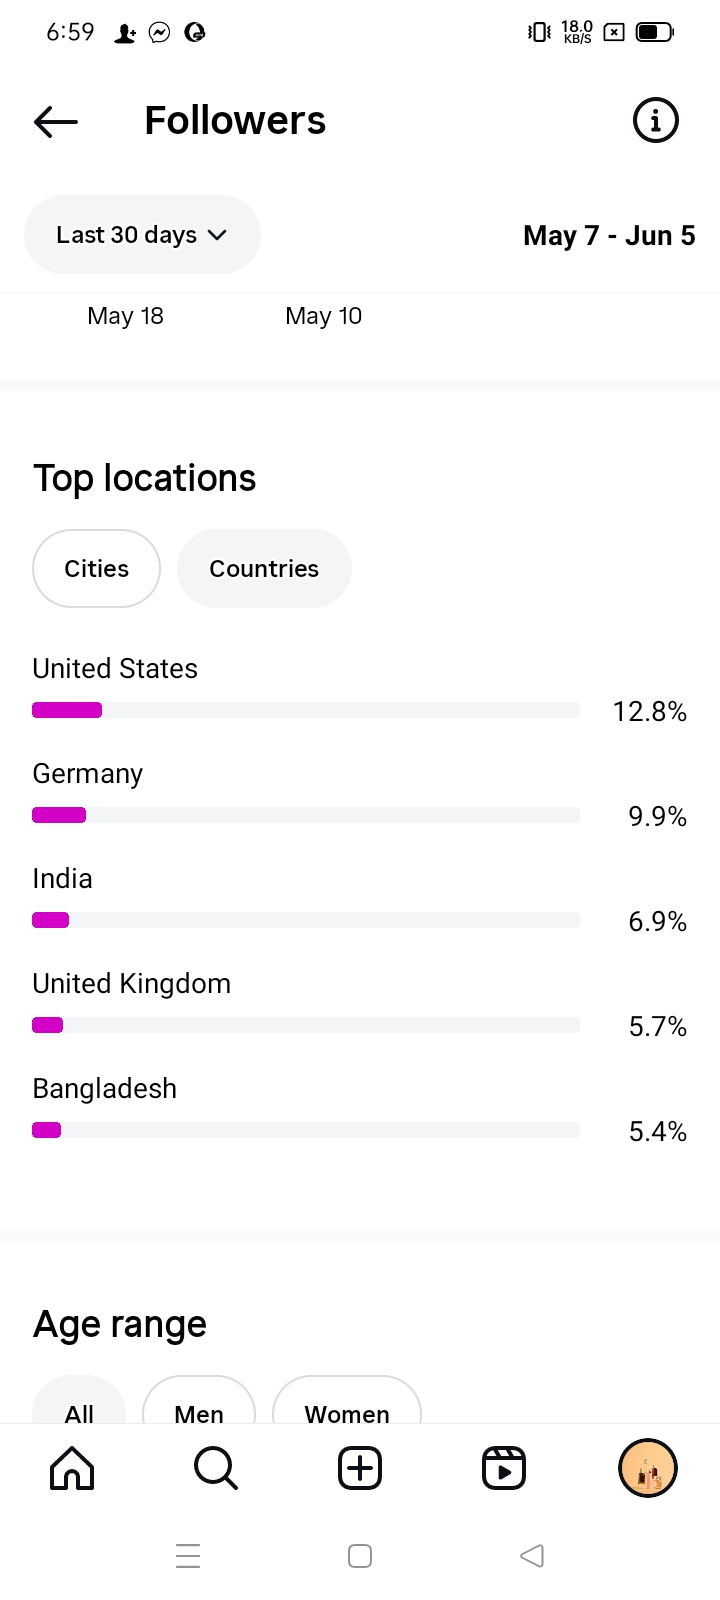
Task: Open the Android recent apps menu
Action: tap(188, 1556)
